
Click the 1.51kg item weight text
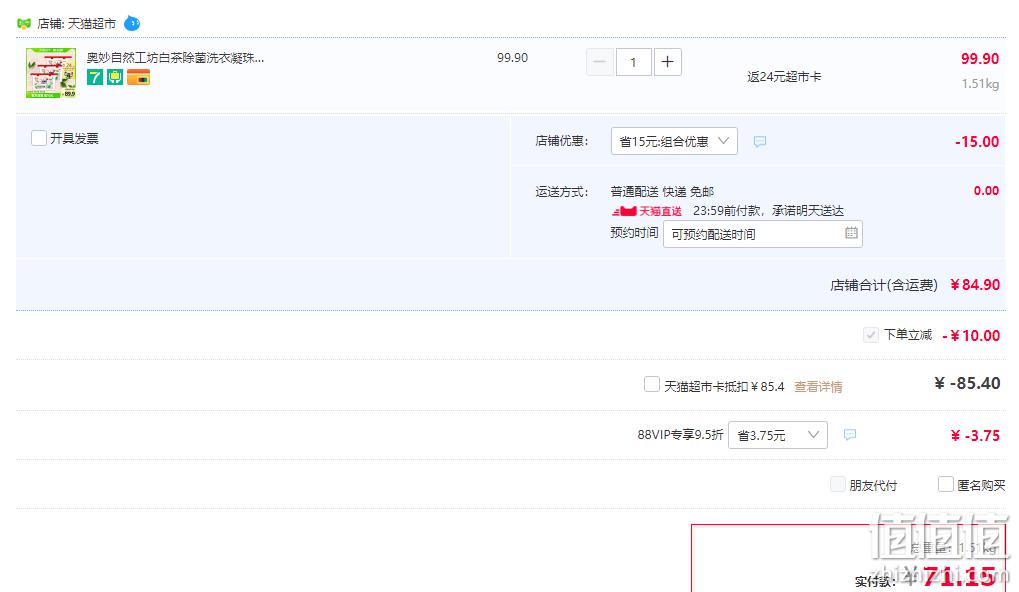(980, 84)
